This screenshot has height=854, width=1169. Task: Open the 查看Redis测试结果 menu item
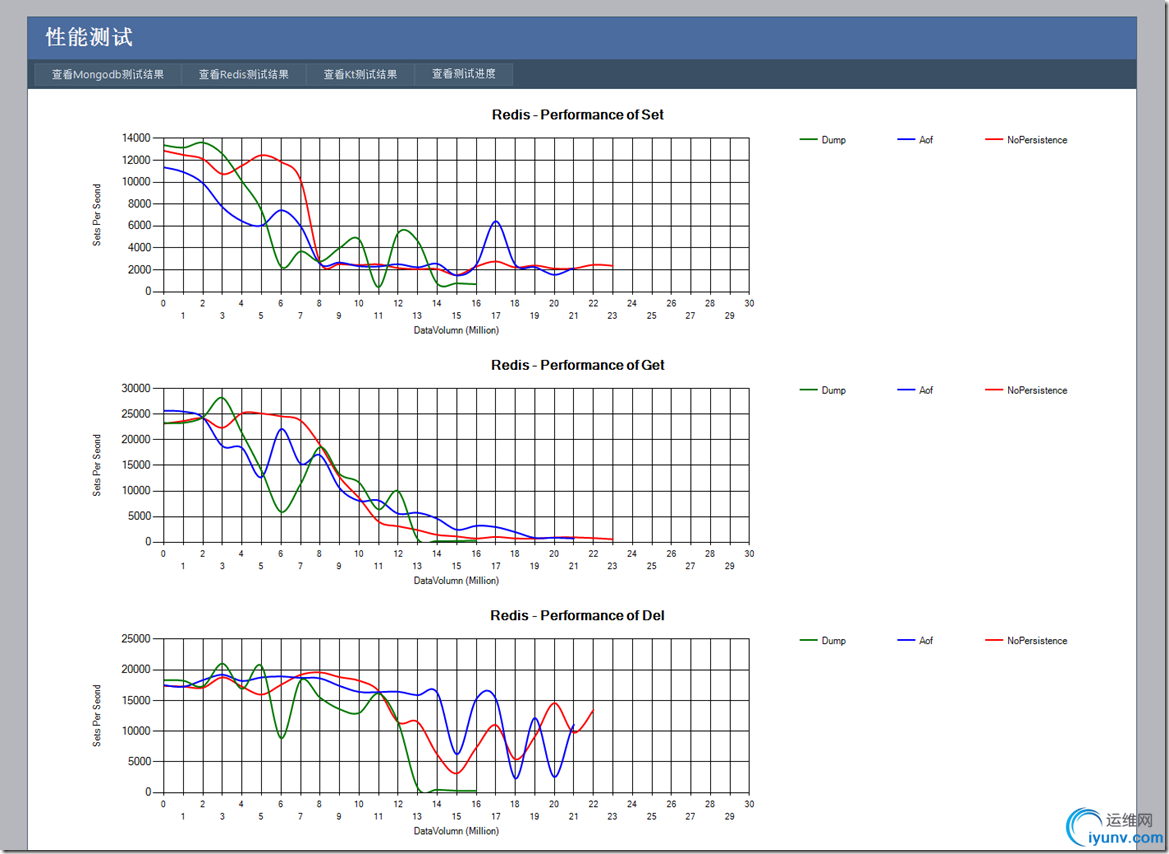[x=243, y=75]
